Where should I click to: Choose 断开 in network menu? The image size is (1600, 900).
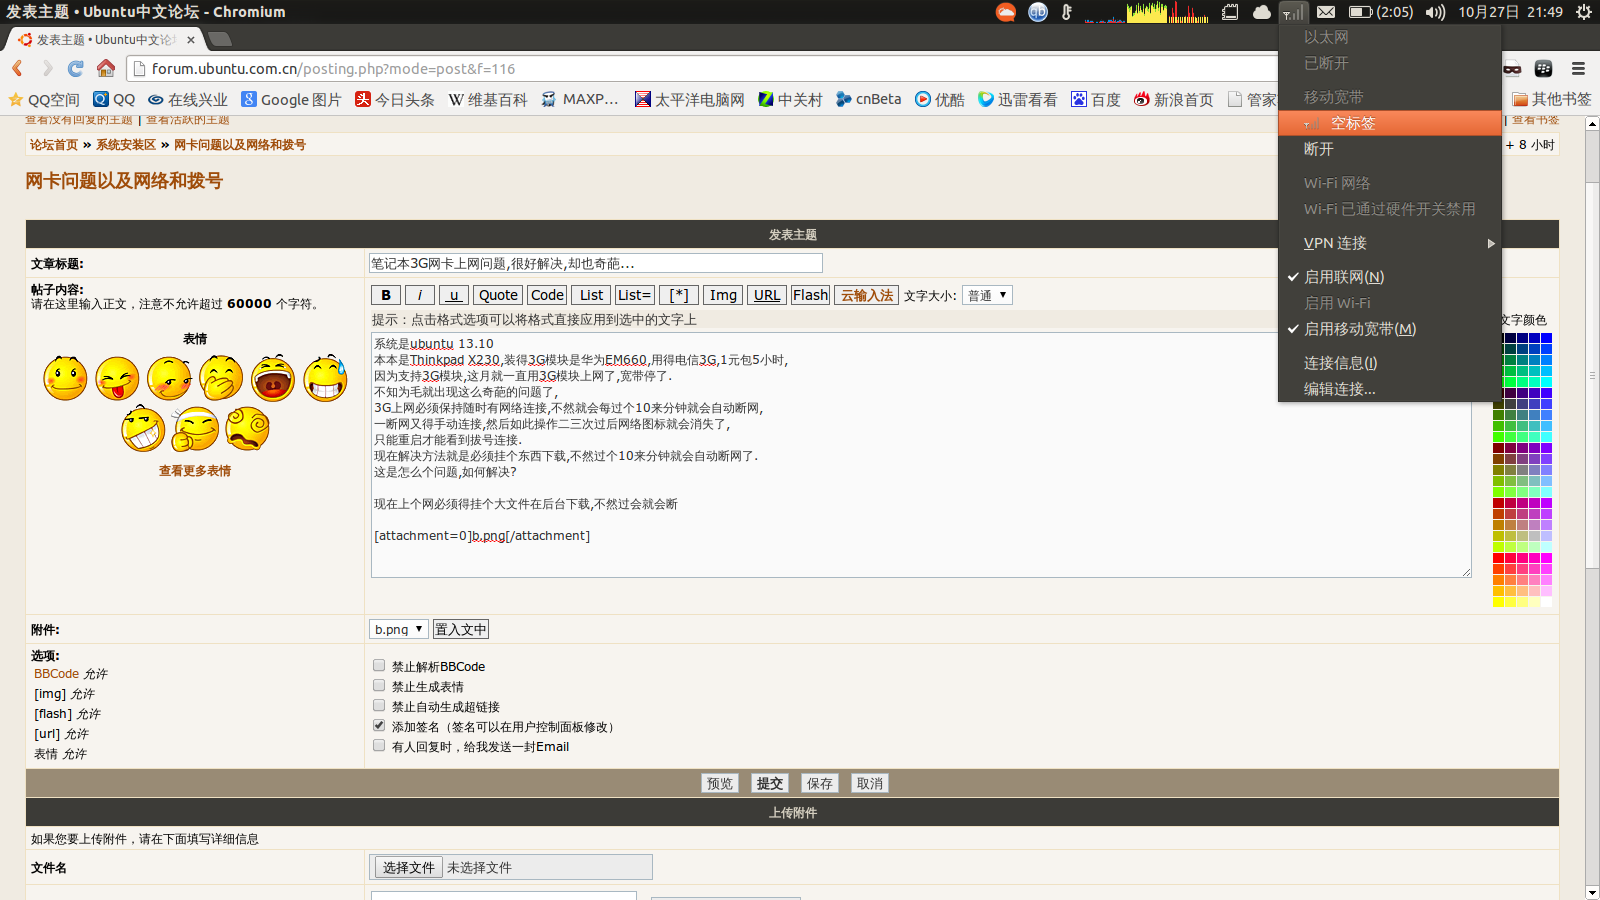[1390, 149]
